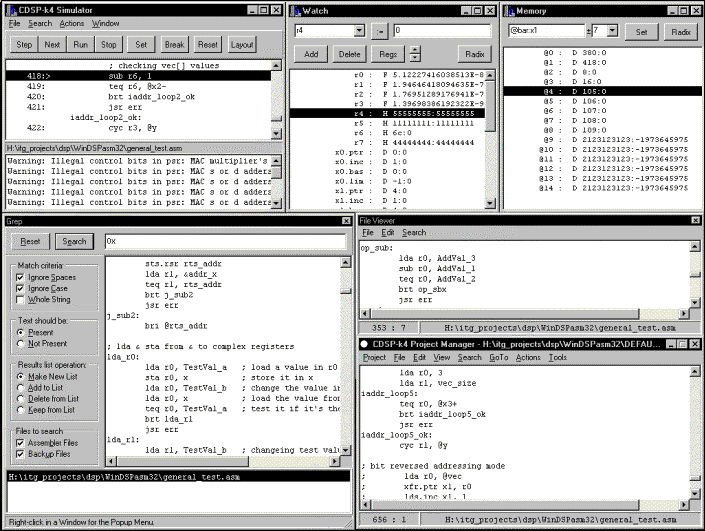Select memory row @4 D 105:0
Viewport: 705px width, 531px height.
(x=602, y=91)
